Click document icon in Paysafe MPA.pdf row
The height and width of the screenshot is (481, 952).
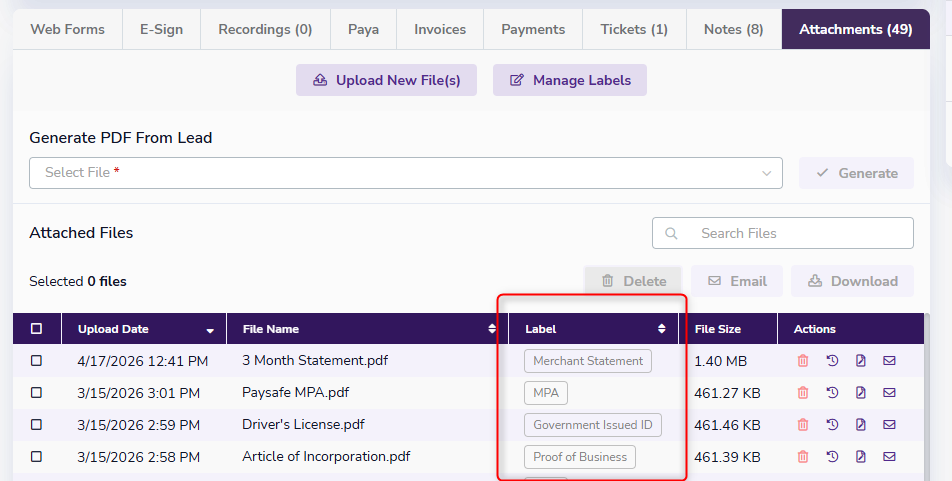point(860,392)
